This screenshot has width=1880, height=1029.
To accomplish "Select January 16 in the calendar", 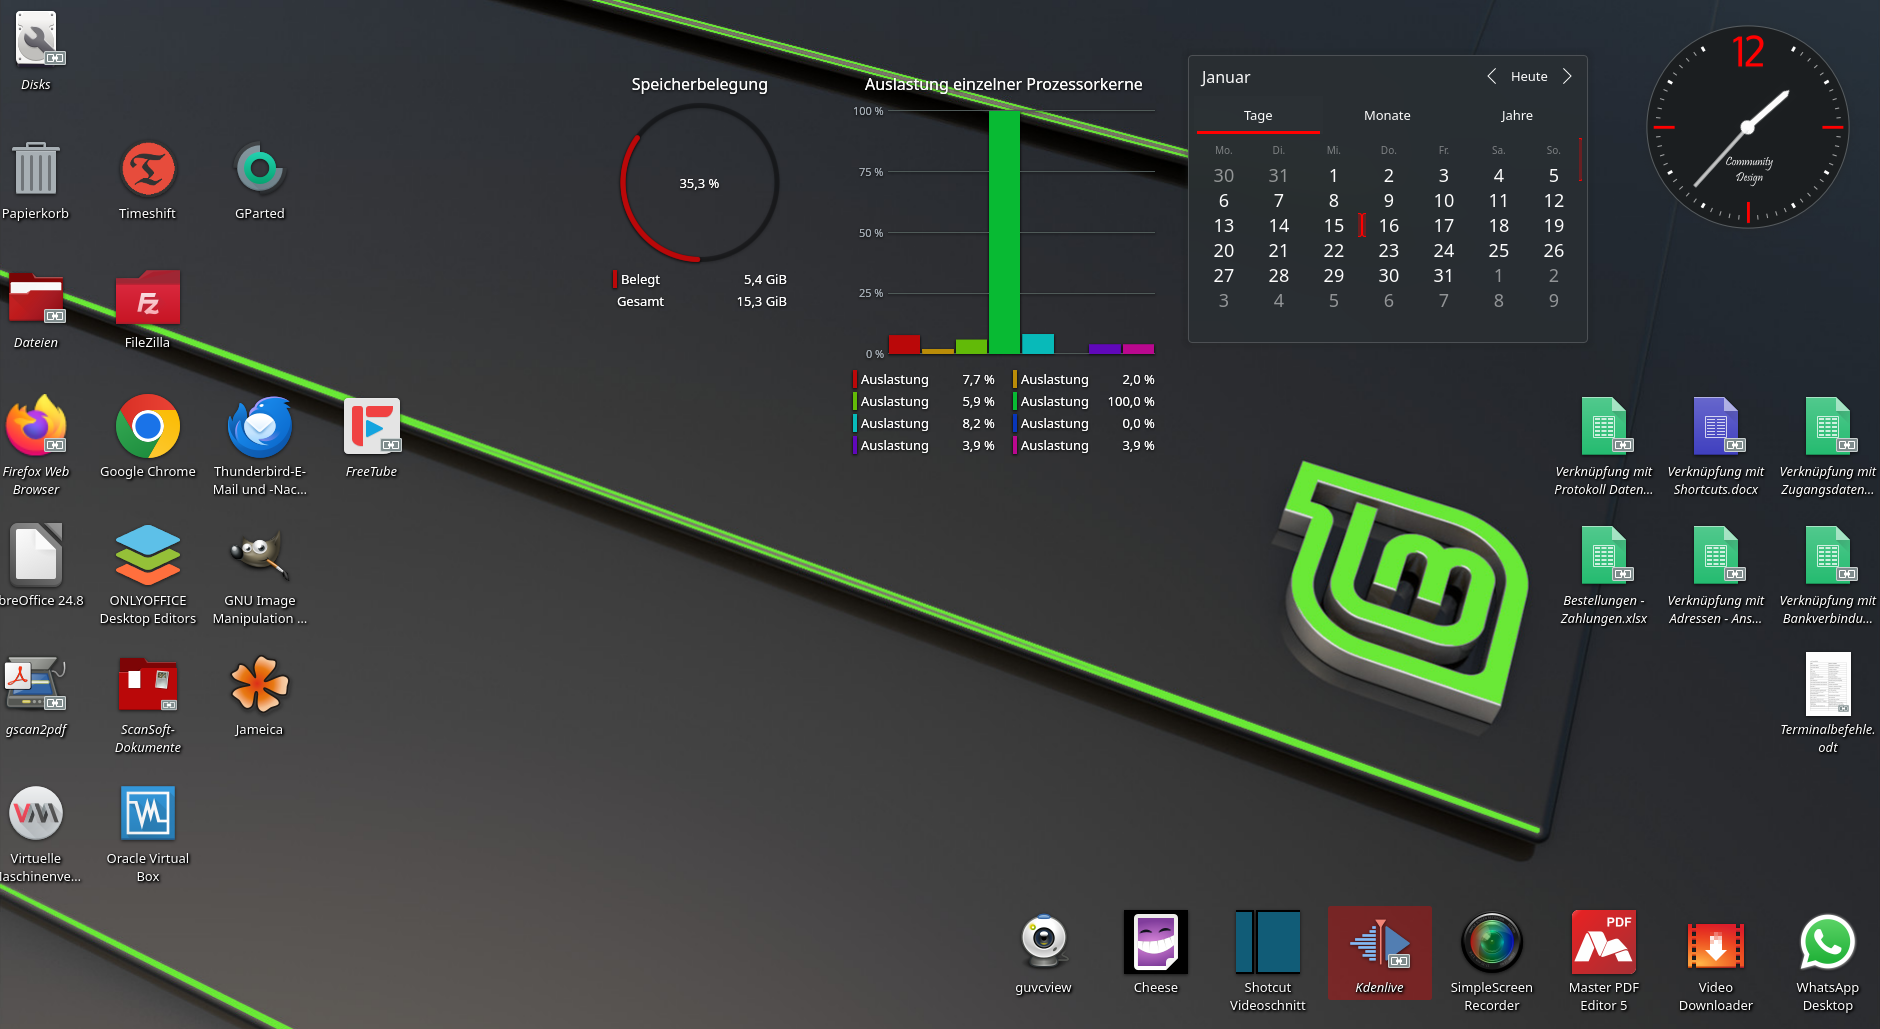I will tap(1388, 226).
